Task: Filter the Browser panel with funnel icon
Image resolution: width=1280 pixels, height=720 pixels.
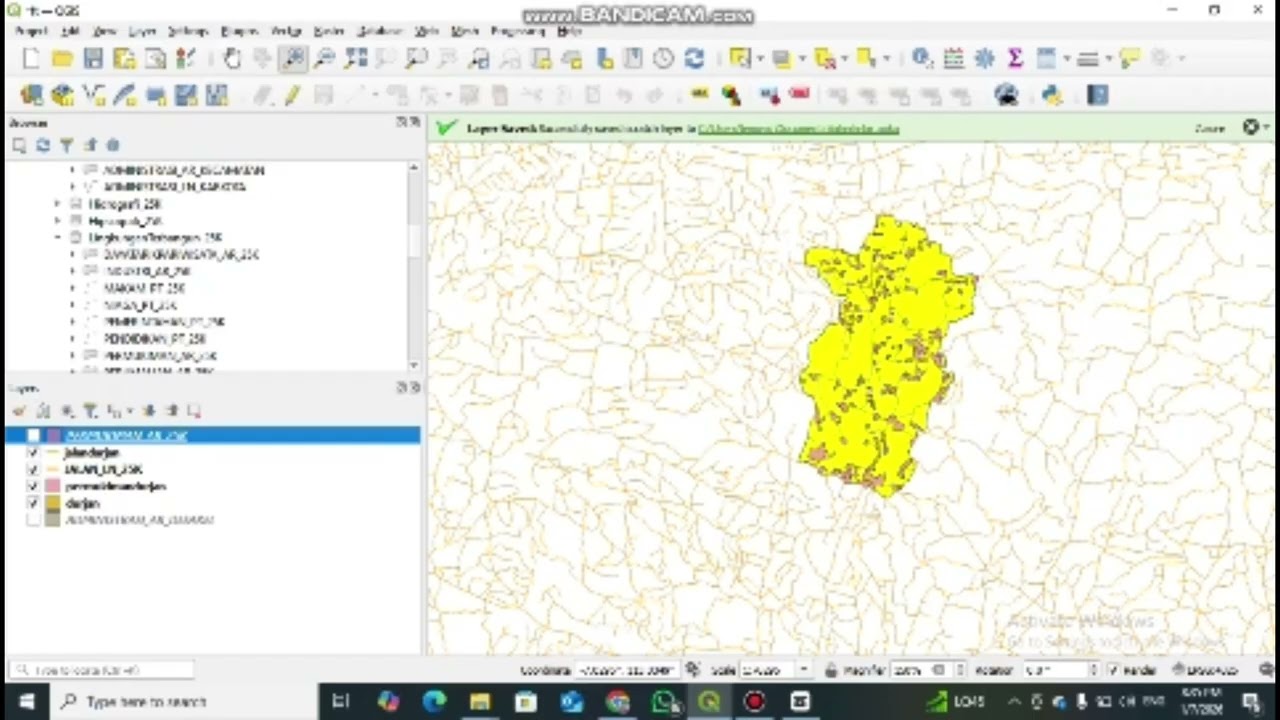Action: click(66, 146)
